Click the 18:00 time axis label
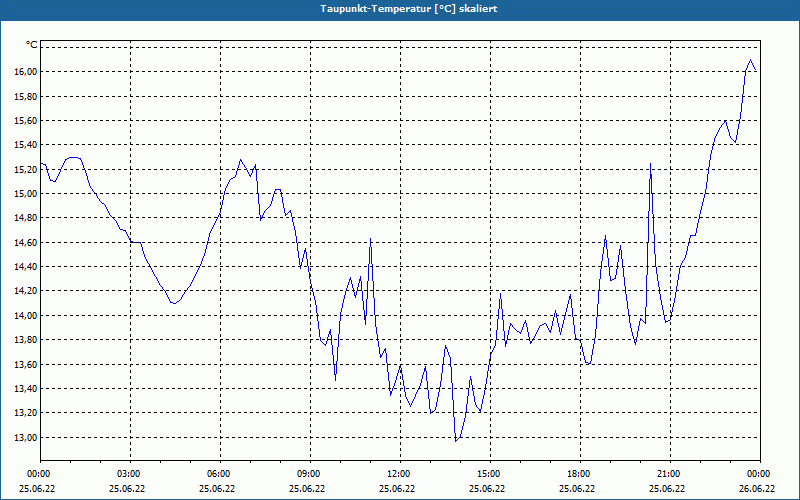The height and width of the screenshot is (500, 800). point(580,473)
